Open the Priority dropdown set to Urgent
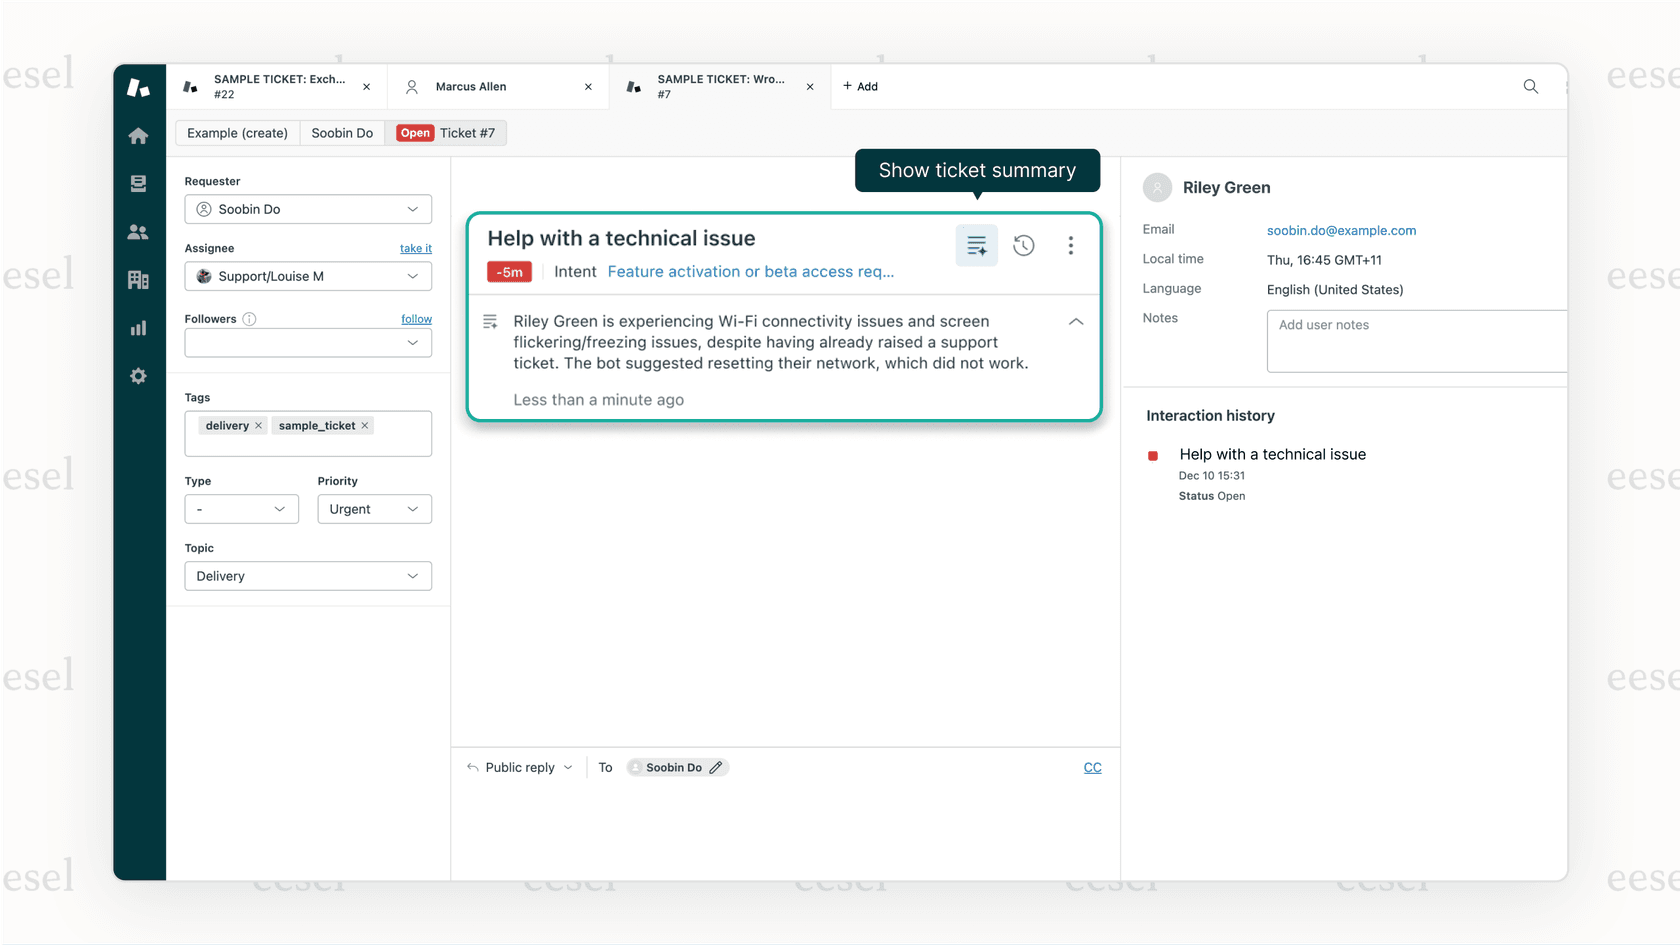 [374, 509]
